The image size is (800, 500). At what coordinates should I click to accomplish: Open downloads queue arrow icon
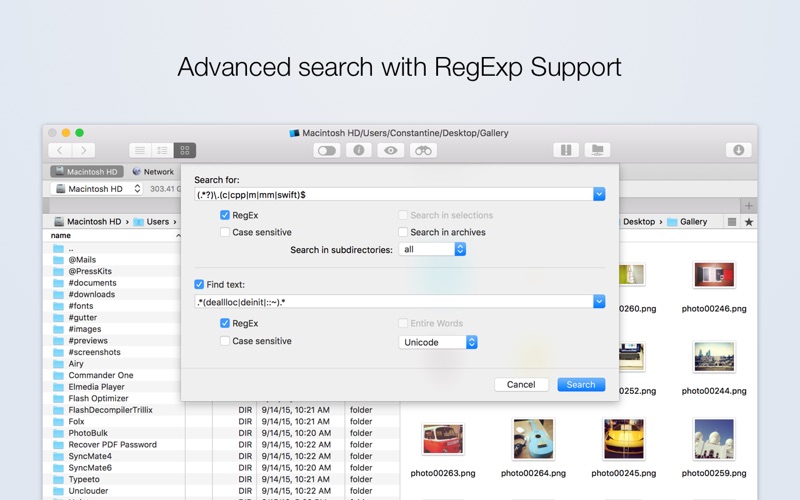[x=738, y=150]
